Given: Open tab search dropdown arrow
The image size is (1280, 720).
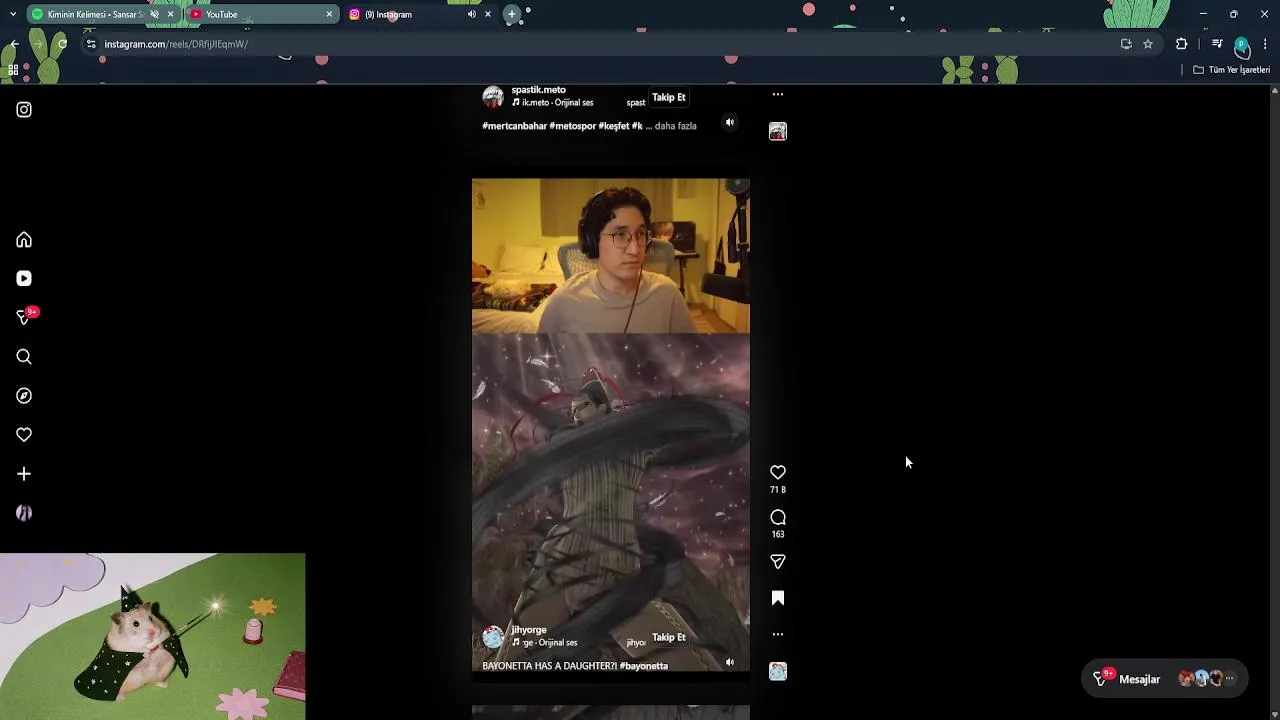Looking at the screenshot, I should click(12, 15).
